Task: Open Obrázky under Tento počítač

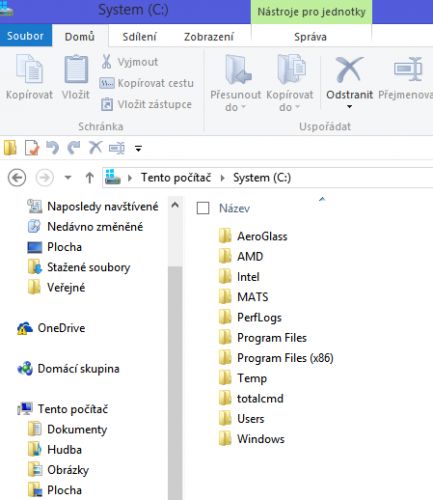Action: pos(59,470)
